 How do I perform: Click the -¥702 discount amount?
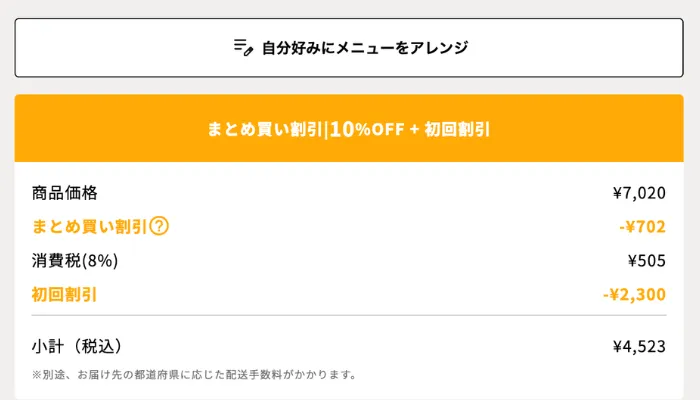click(x=641, y=227)
